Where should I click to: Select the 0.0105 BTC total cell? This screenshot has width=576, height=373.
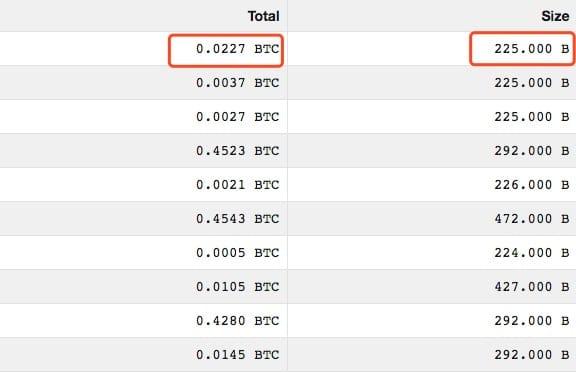(238, 287)
